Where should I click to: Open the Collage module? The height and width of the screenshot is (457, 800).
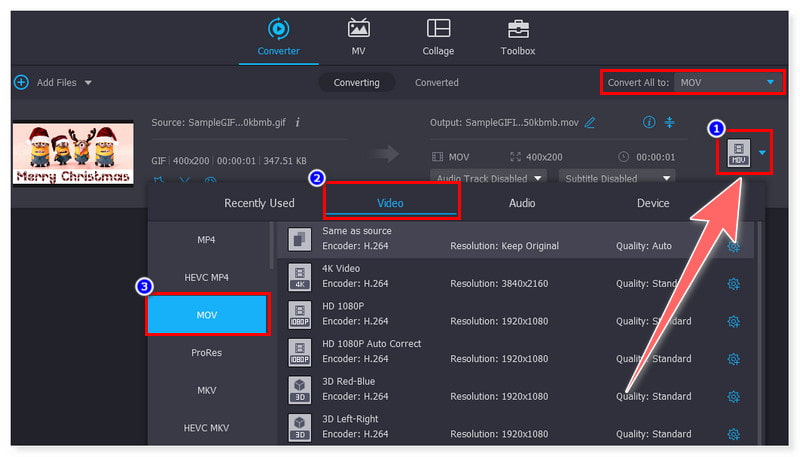(x=437, y=38)
